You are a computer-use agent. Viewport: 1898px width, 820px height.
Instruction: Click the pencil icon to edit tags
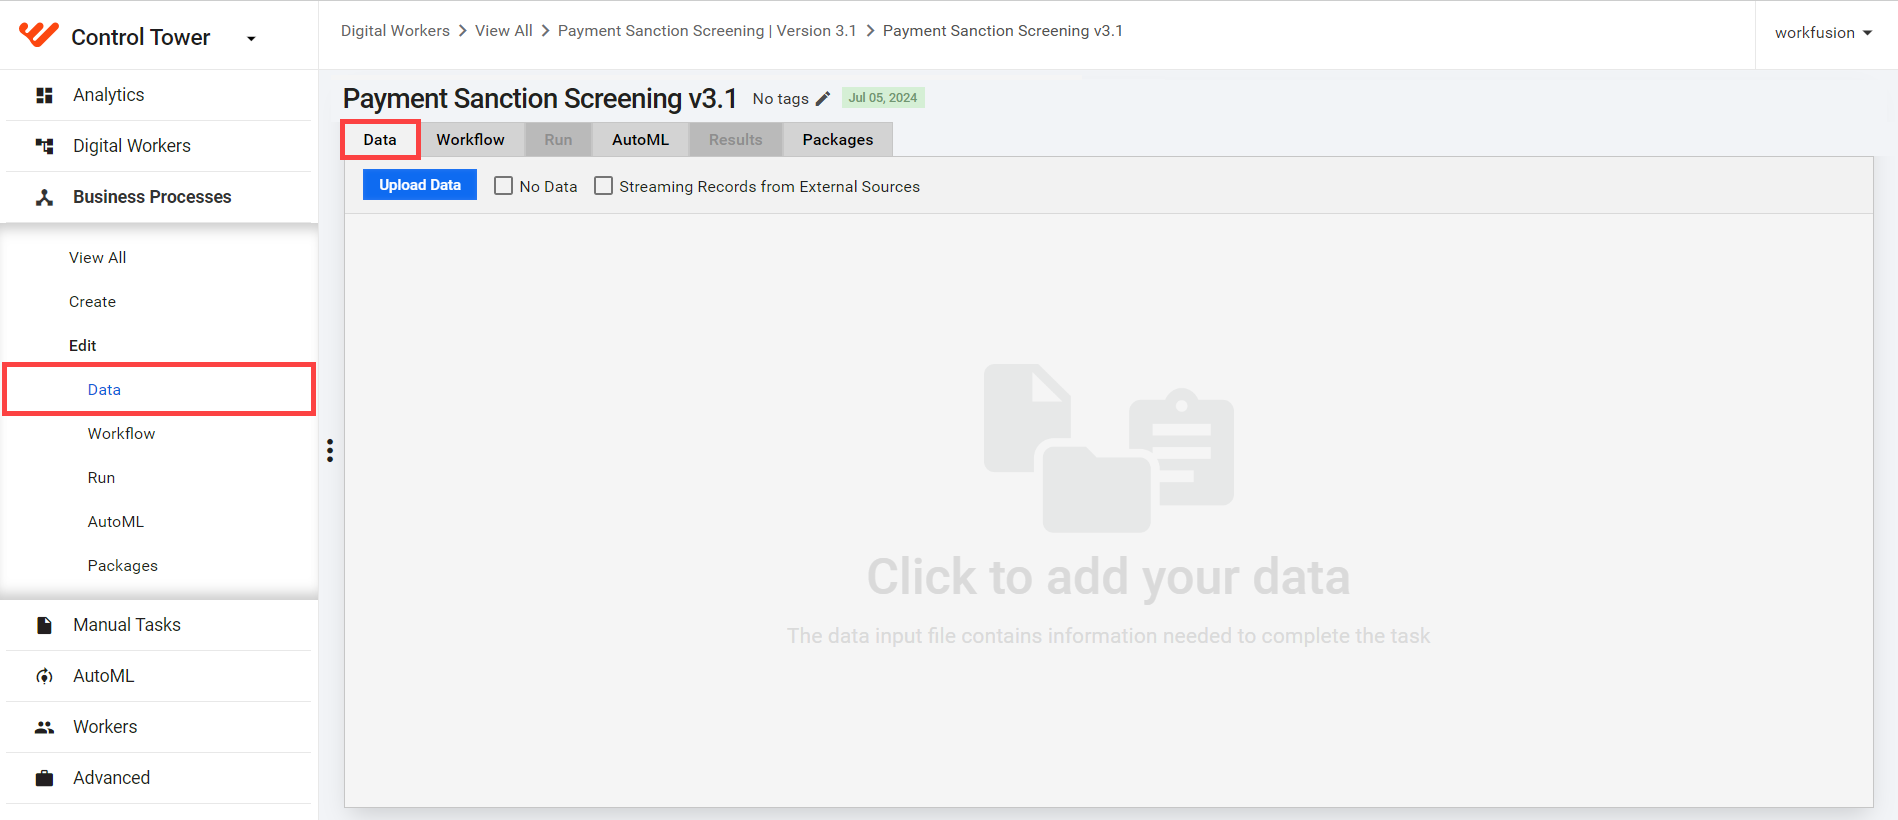point(823,98)
